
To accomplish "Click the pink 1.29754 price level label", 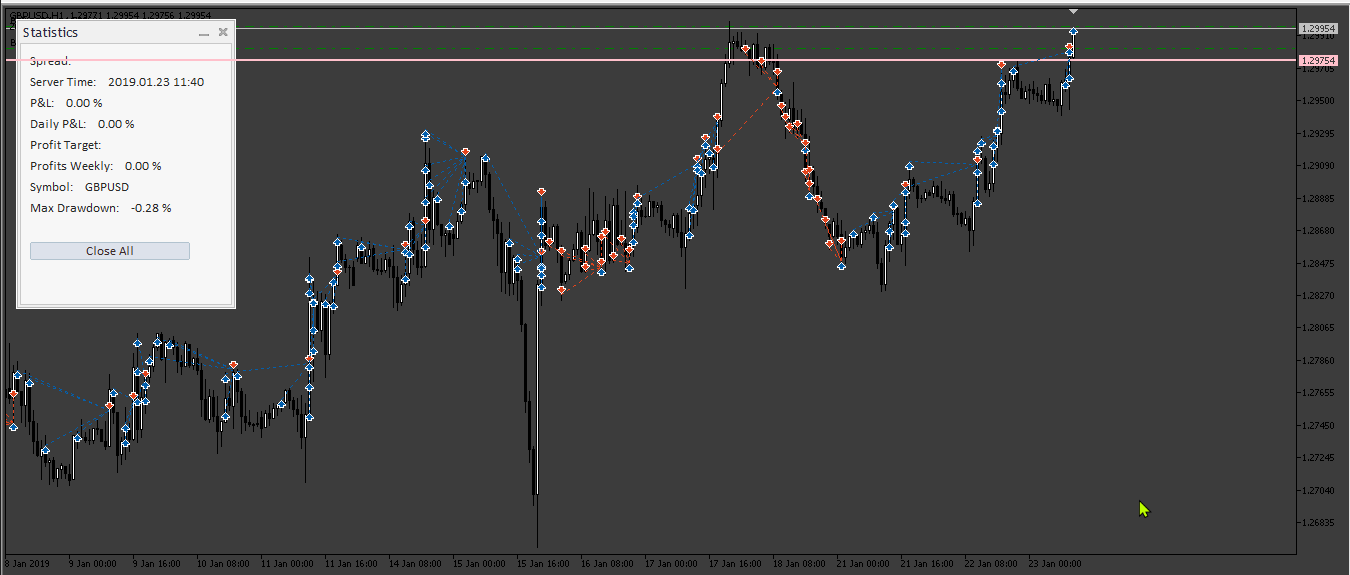I will coord(1318,61).
